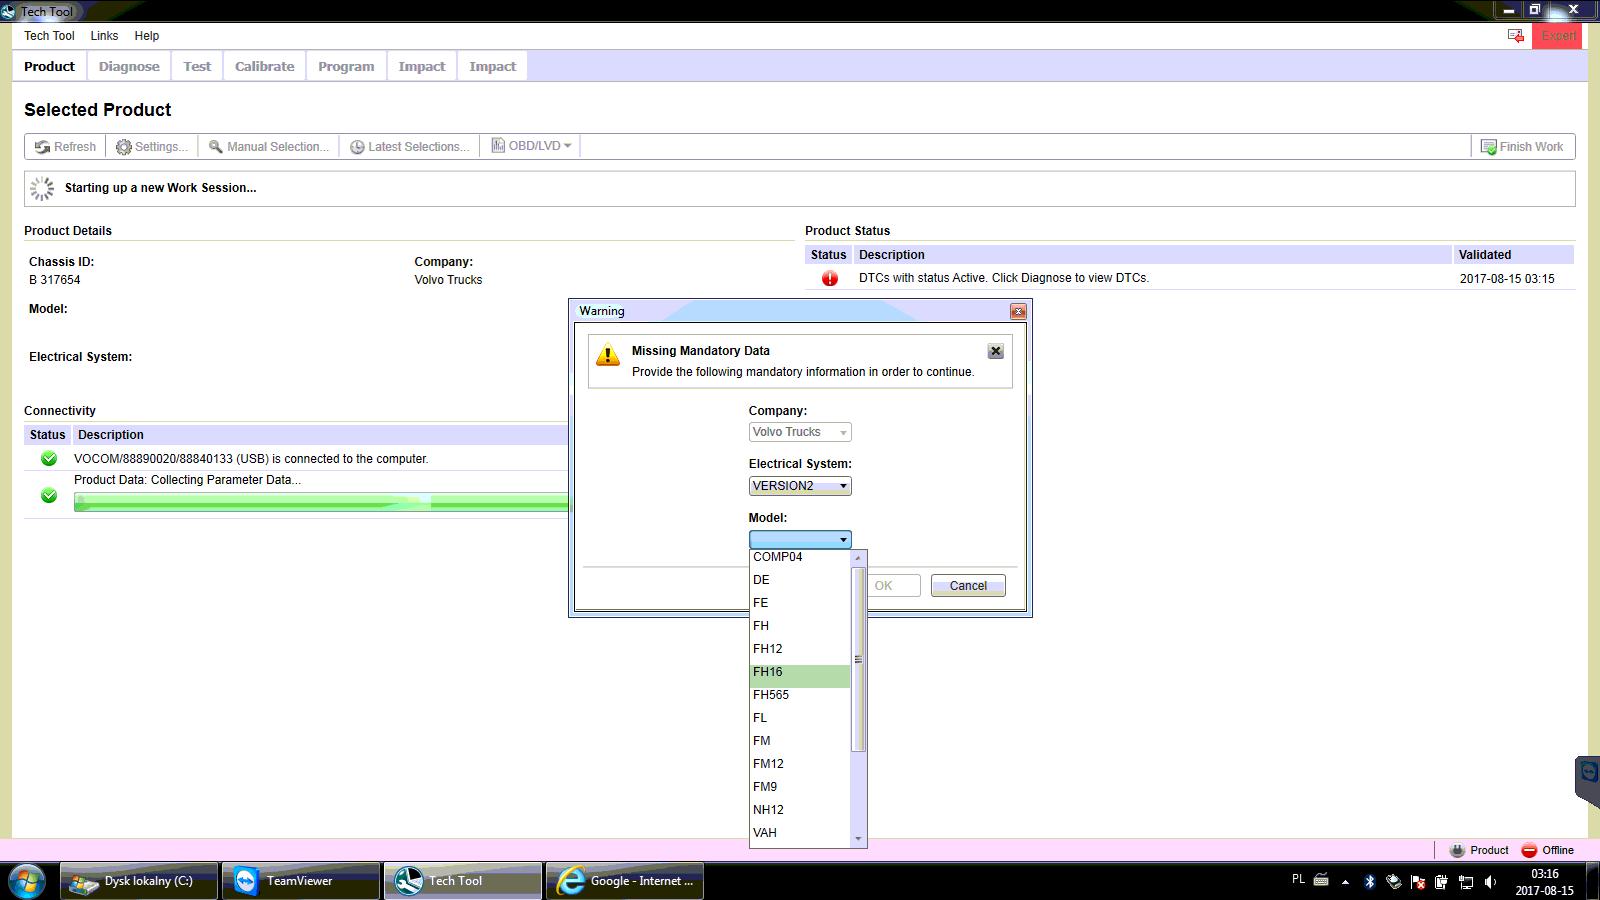Select FL from model list
The width and height of the screenshot is (1600, 900).
(x=800, y=718)
